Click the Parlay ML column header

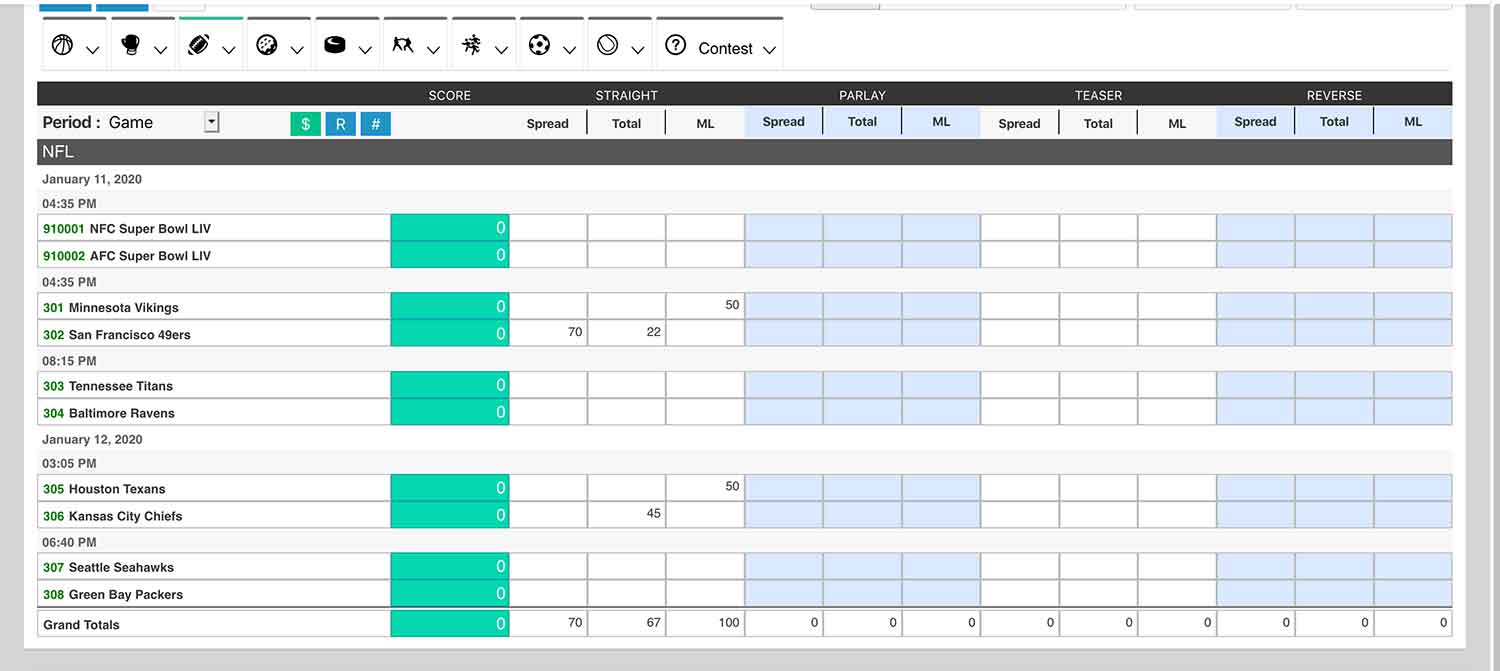tap(941, 122)
